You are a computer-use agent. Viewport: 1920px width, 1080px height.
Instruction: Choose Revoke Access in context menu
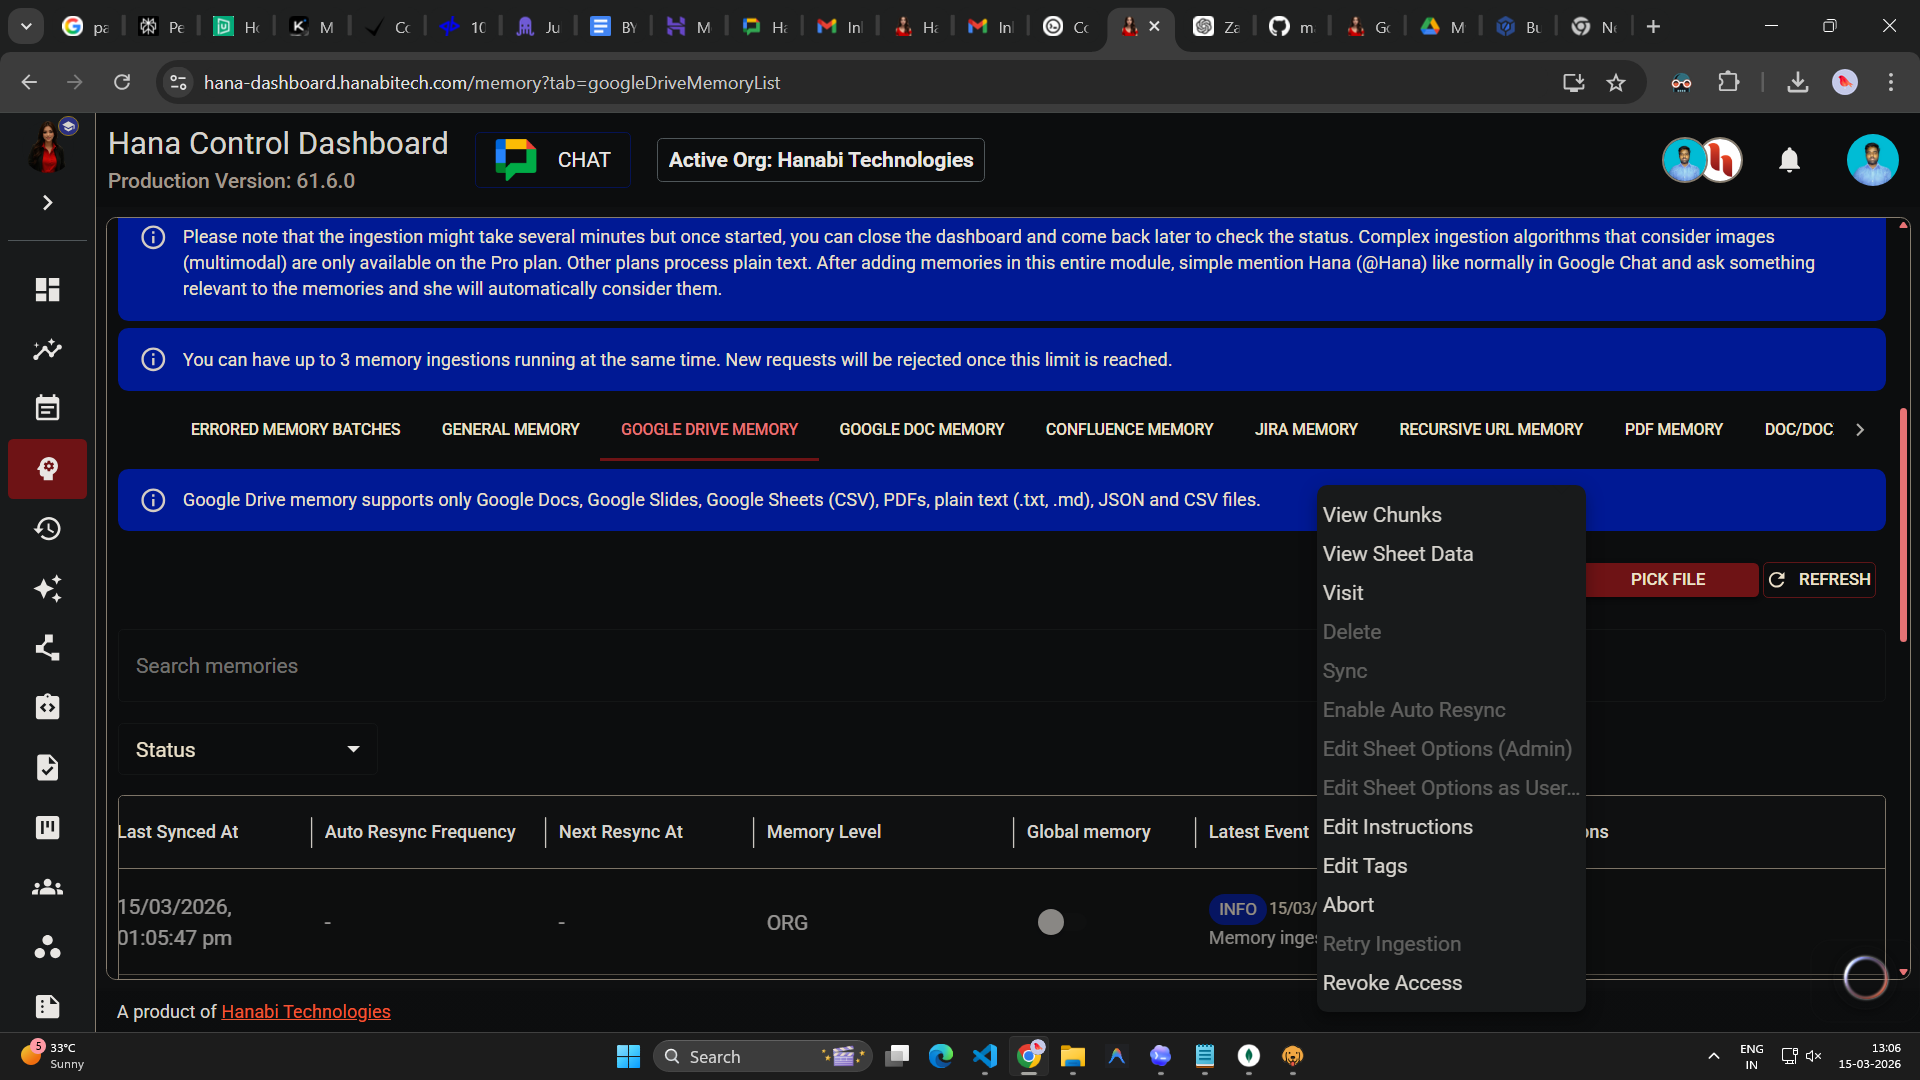pos(1391,983)
